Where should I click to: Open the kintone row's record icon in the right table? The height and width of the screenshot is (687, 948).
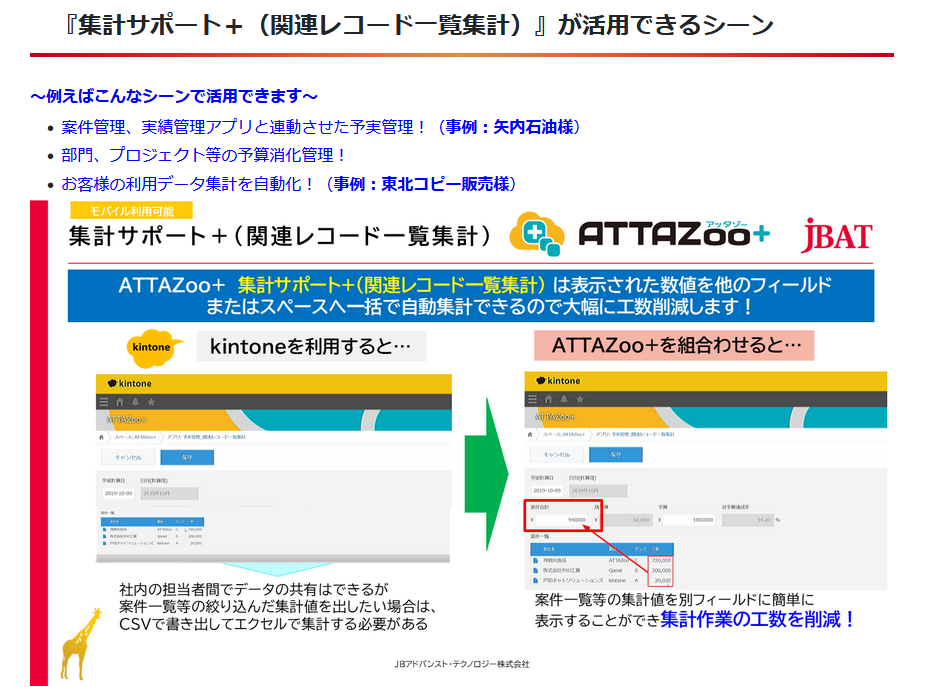[x=535, y=581]
